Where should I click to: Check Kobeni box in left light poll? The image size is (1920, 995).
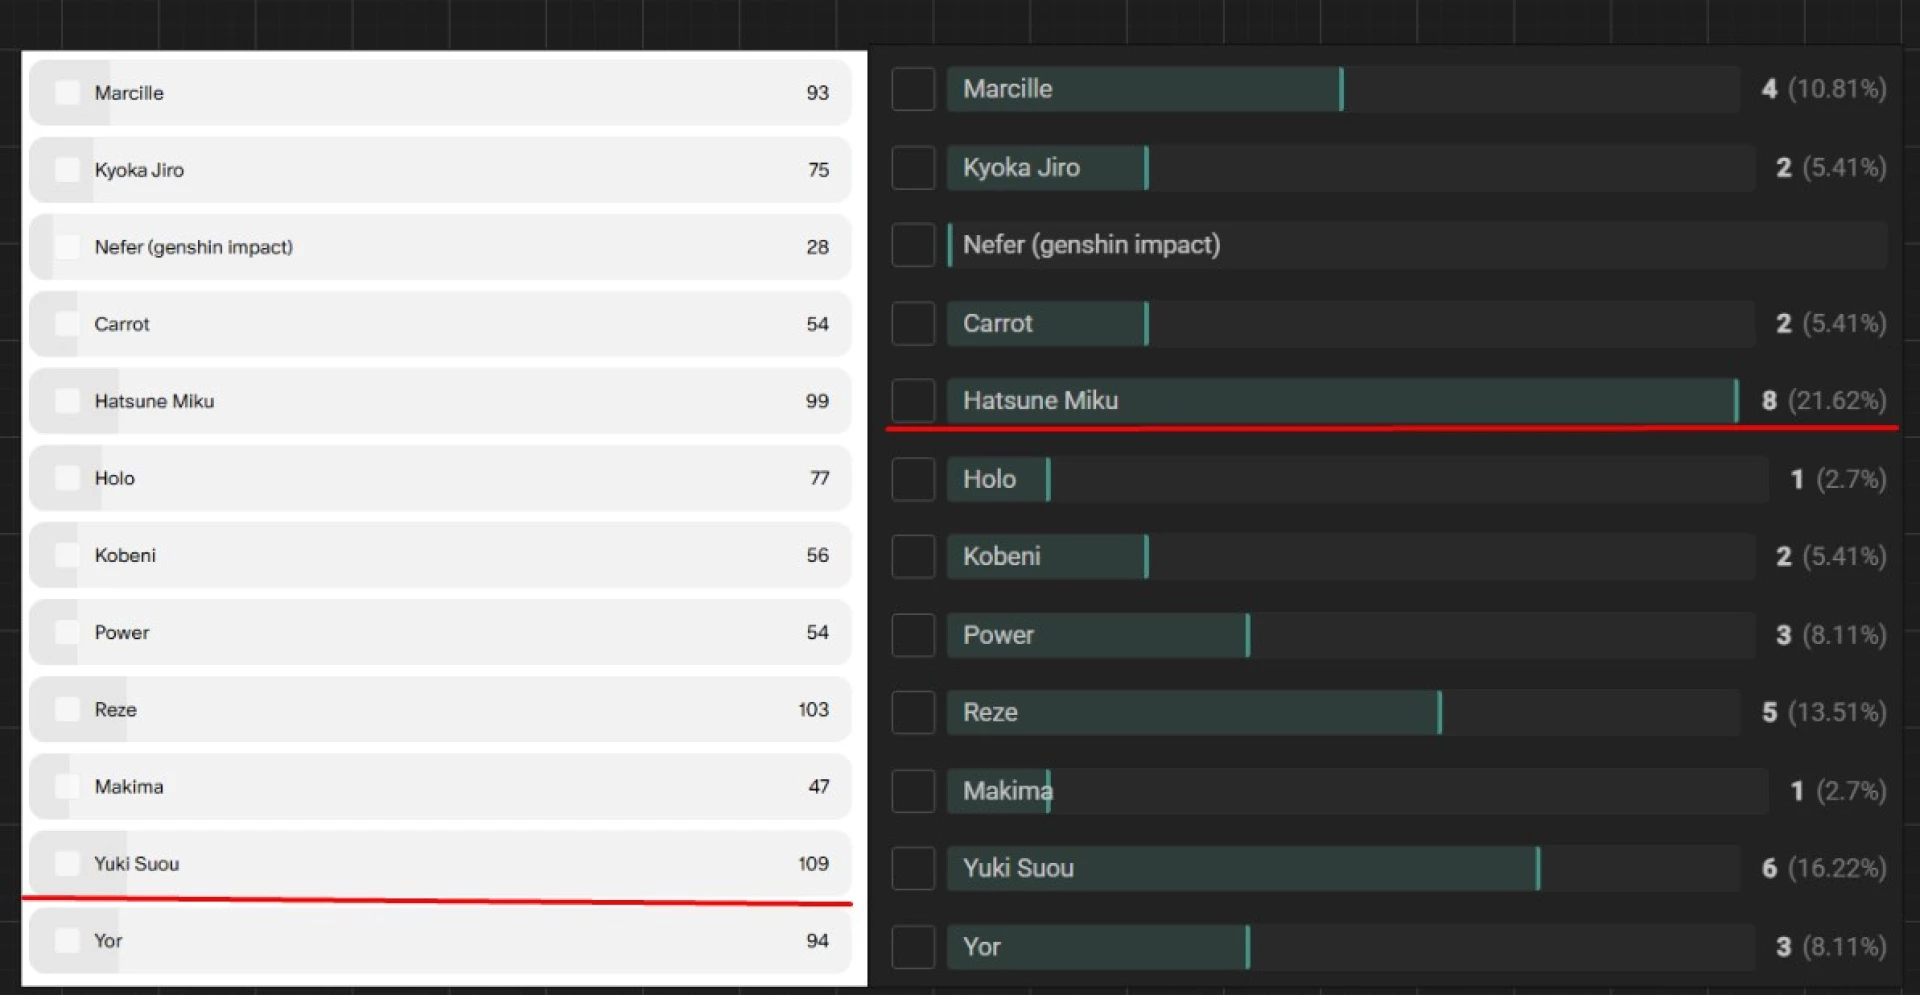67,555
